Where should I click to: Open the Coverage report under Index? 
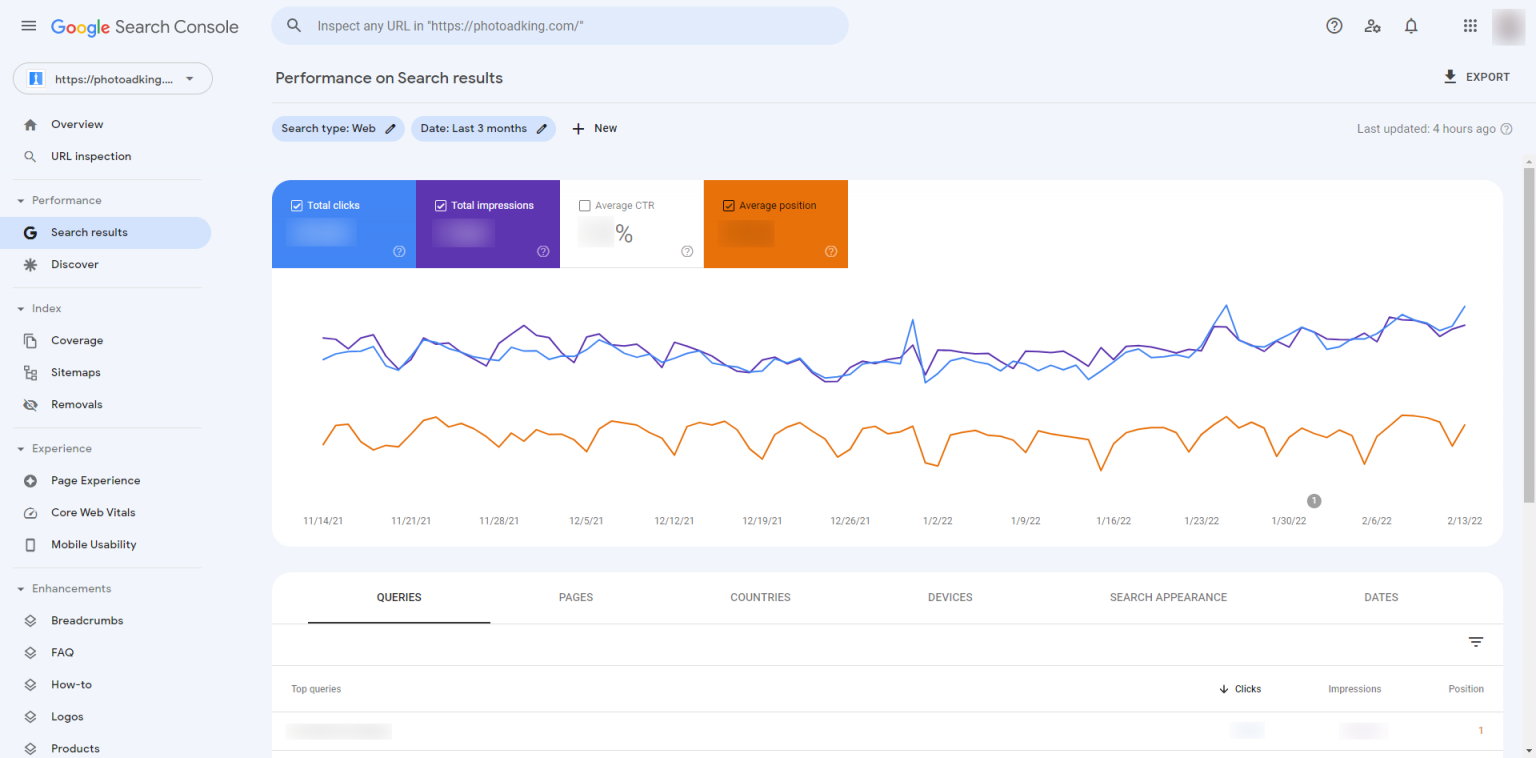[77, 340]
